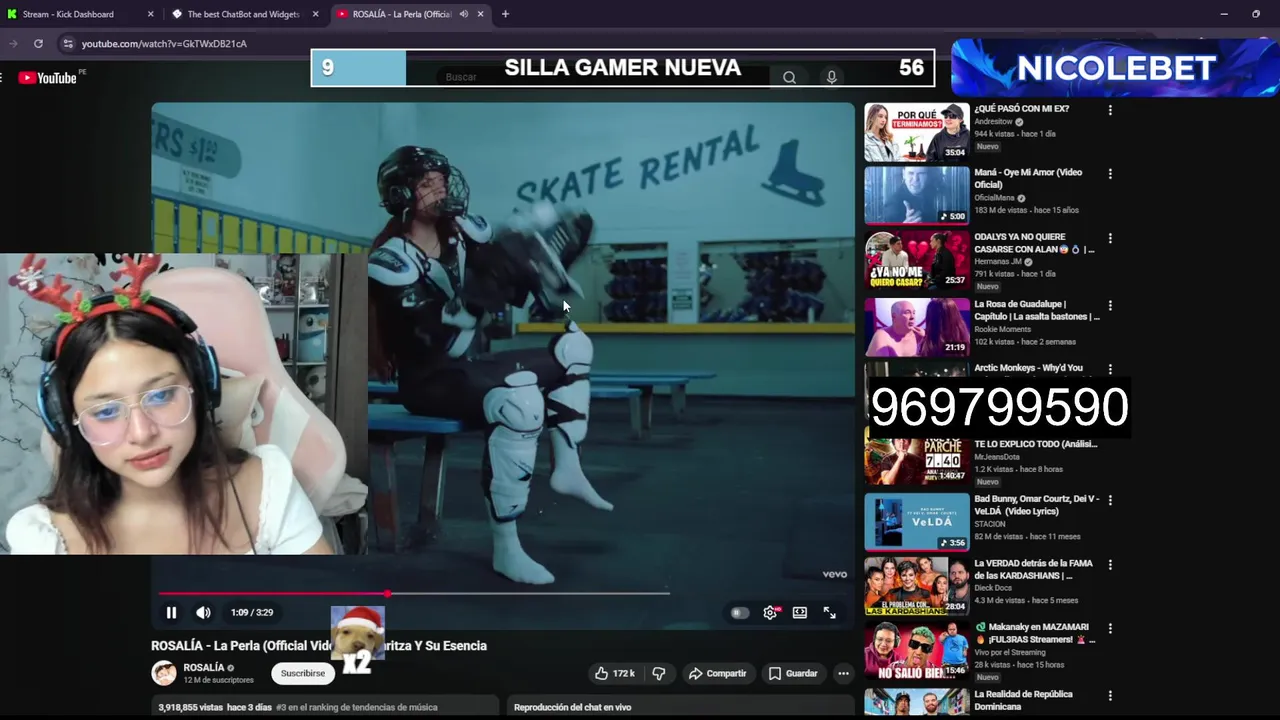Open options for La Realidad de República
The image size is (1280, 720).
tap(1110, 694)
